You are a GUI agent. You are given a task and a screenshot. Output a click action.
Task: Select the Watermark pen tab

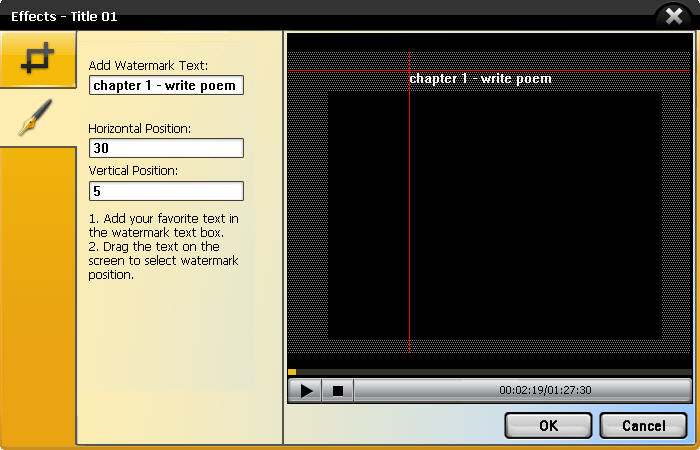coord(38,117)
